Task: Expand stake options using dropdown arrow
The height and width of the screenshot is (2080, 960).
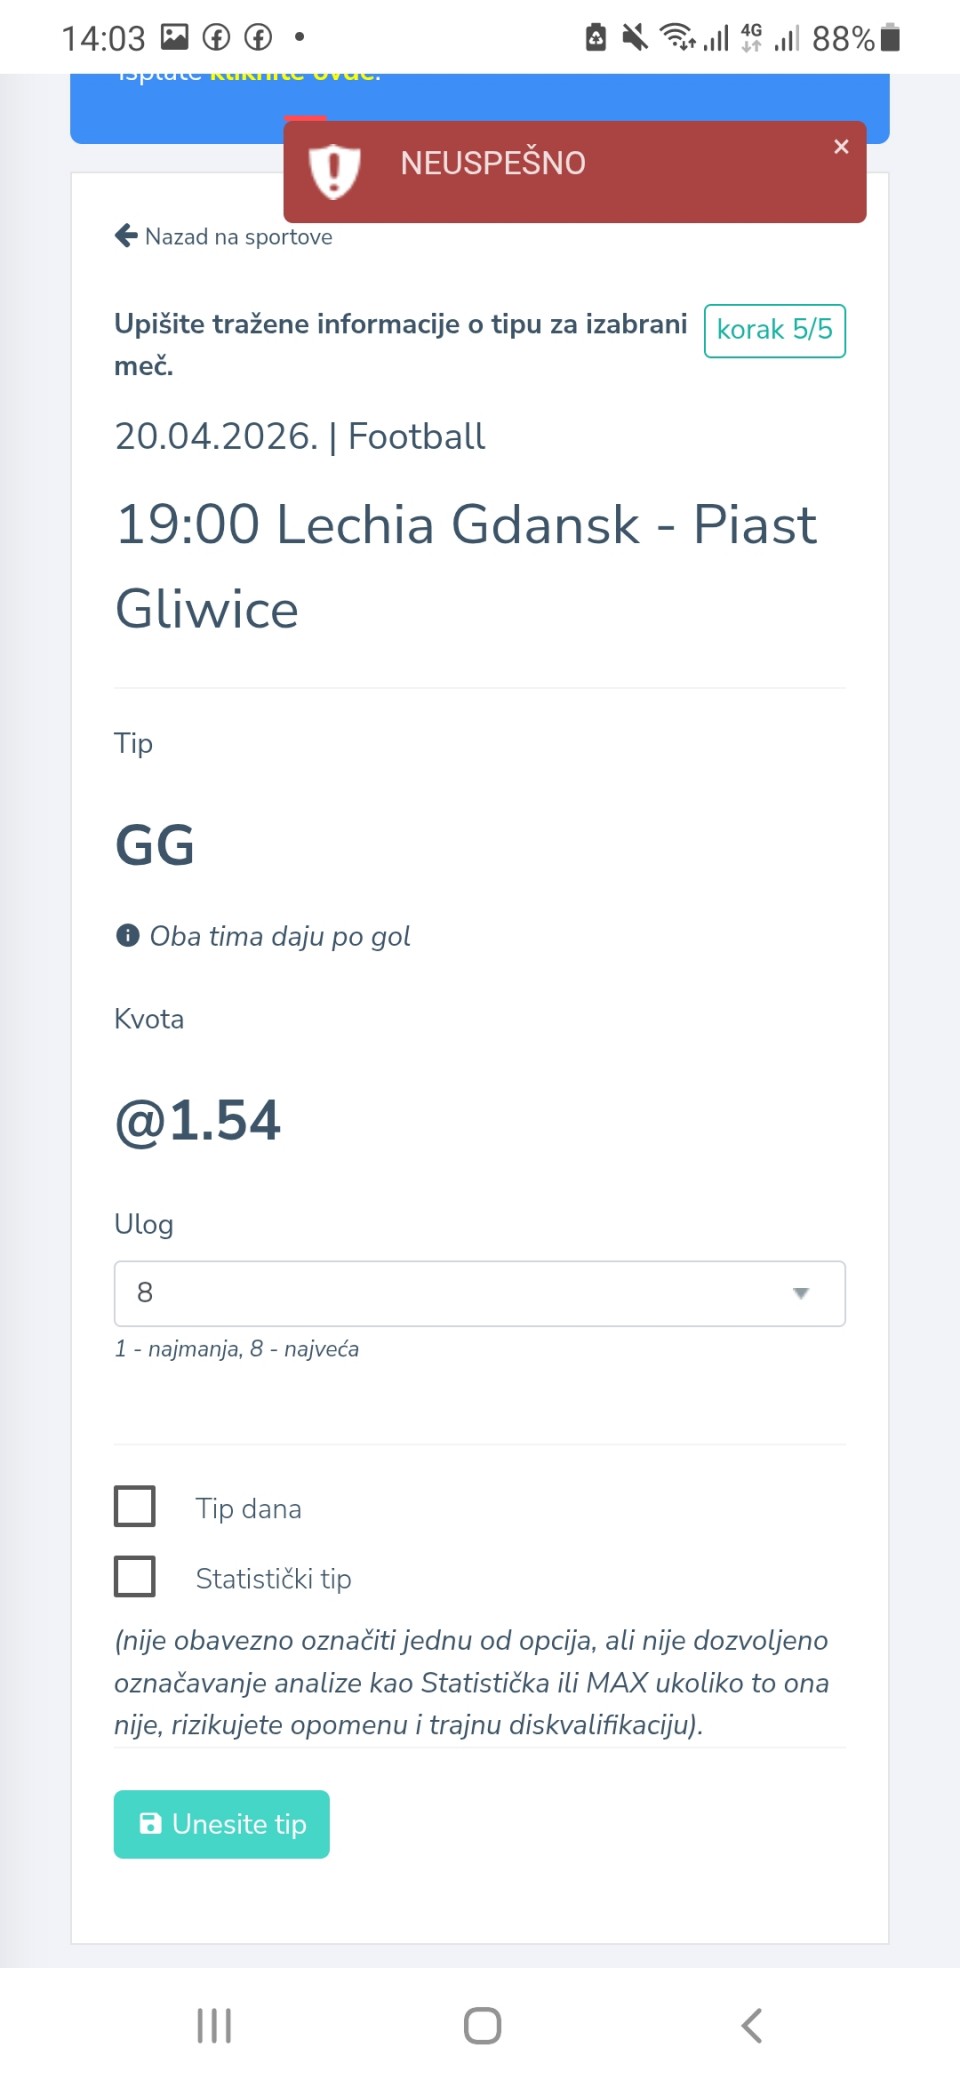Action: [800, 1293]
